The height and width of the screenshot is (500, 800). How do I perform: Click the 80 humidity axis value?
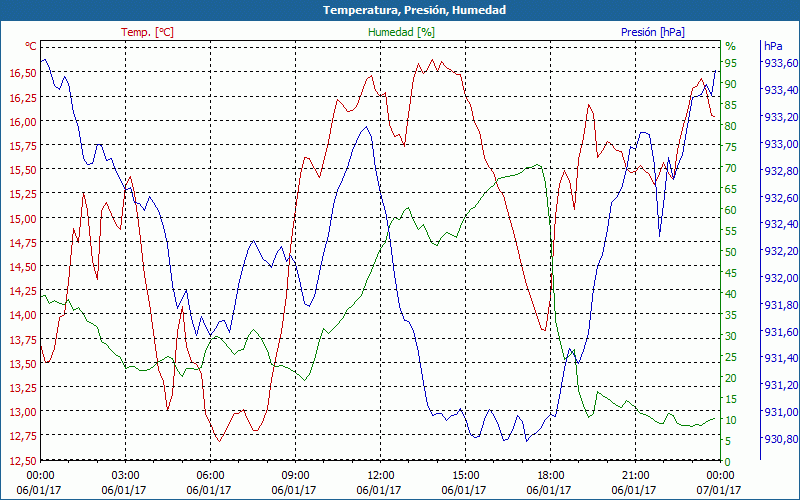731,126
